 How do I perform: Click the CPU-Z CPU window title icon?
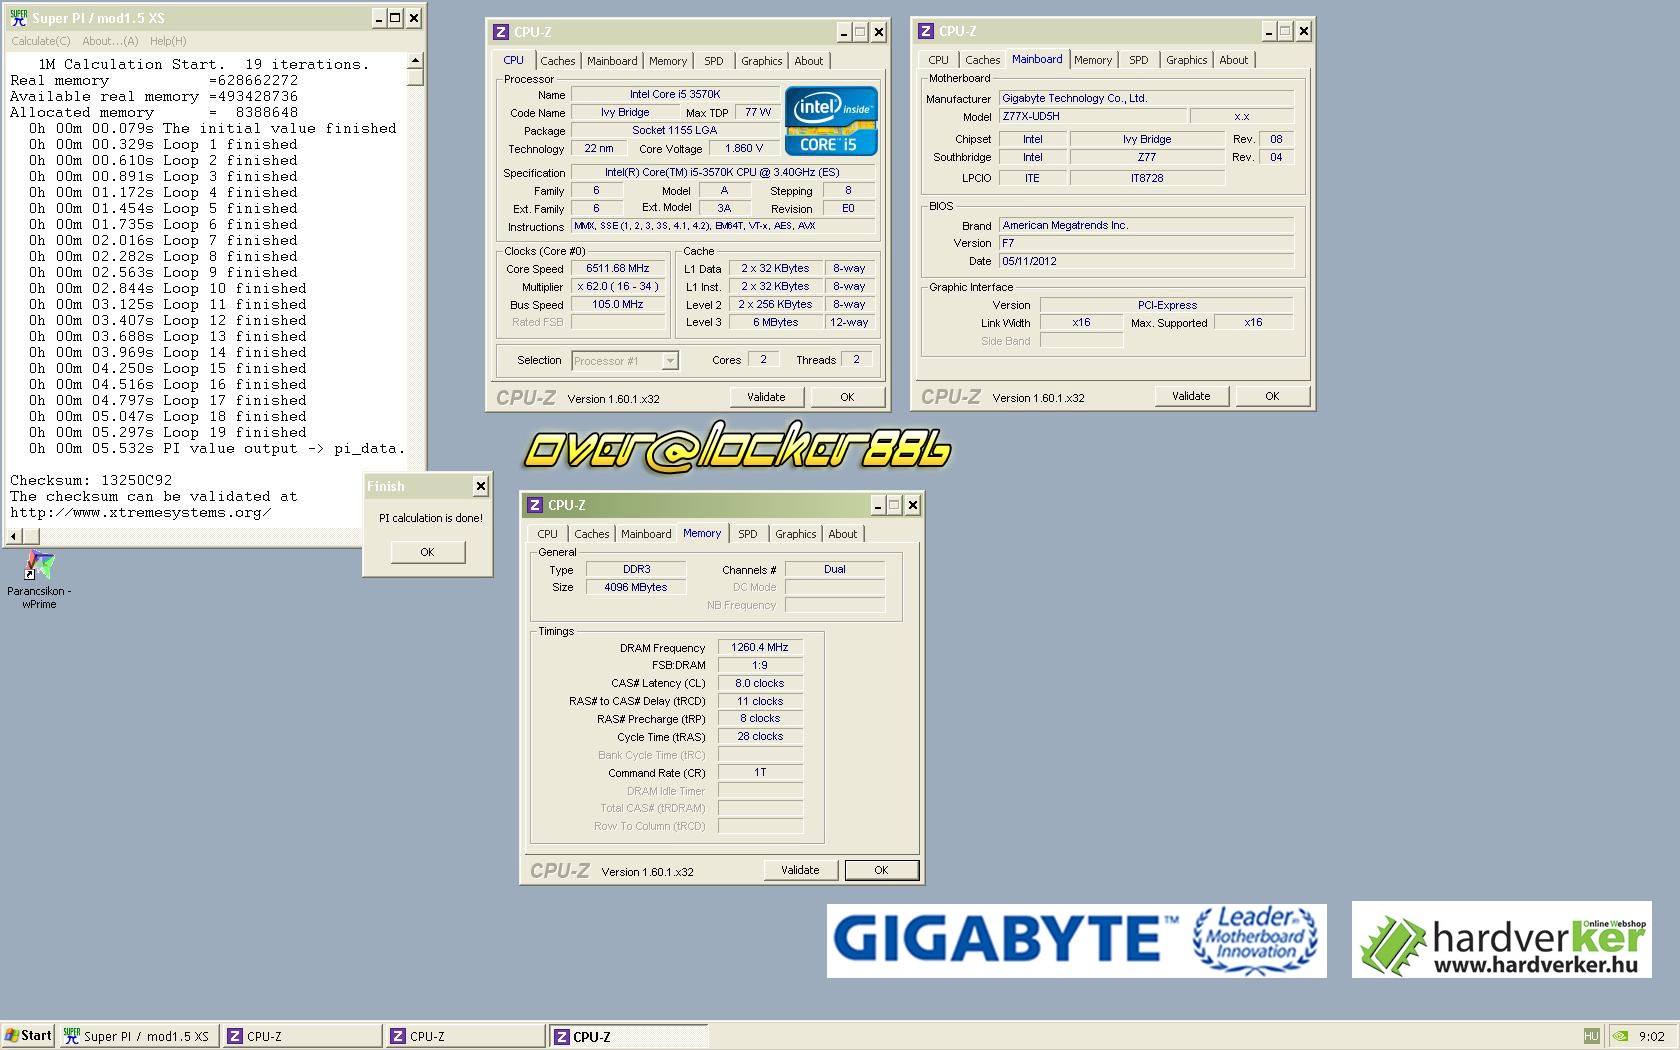(x=501, y=32)
